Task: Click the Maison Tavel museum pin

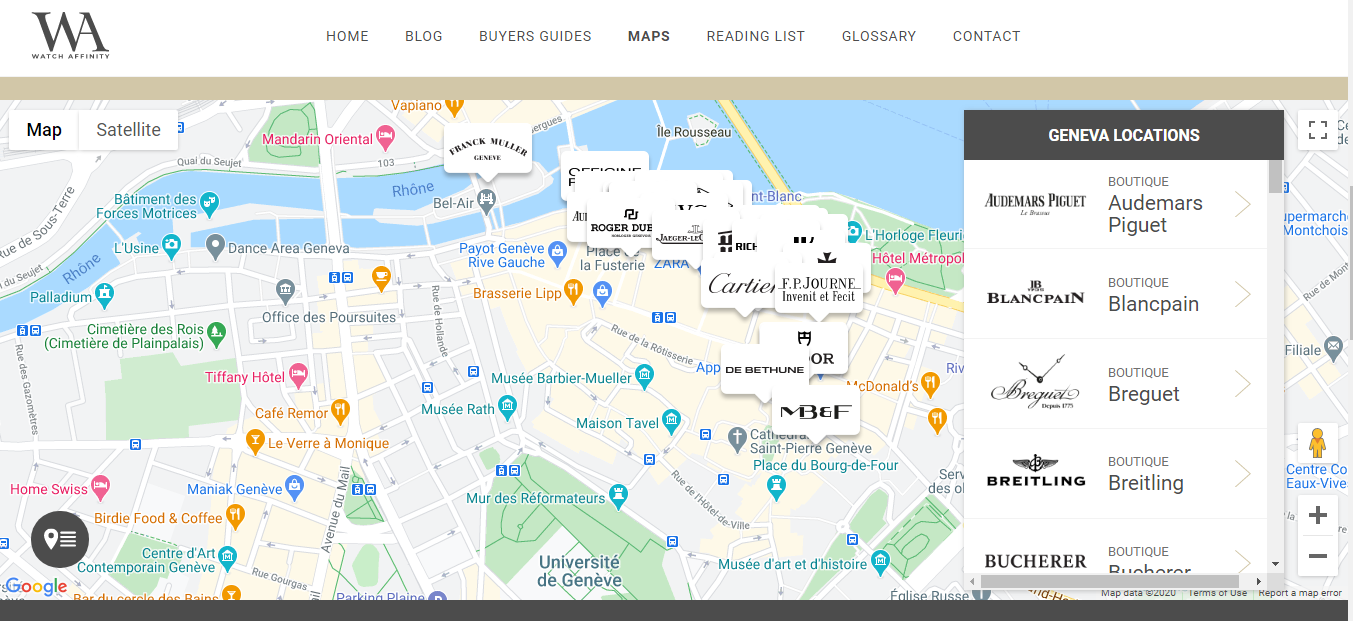Action: (x=672, y=422)
